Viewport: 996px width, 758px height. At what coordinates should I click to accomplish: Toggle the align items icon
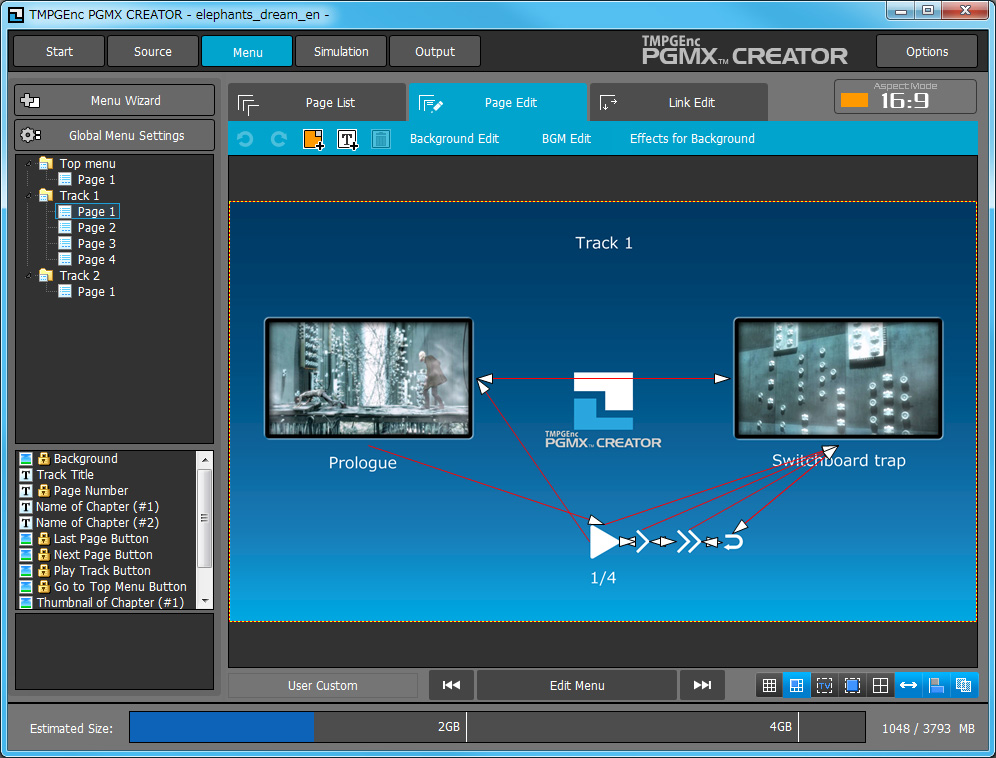936,685
